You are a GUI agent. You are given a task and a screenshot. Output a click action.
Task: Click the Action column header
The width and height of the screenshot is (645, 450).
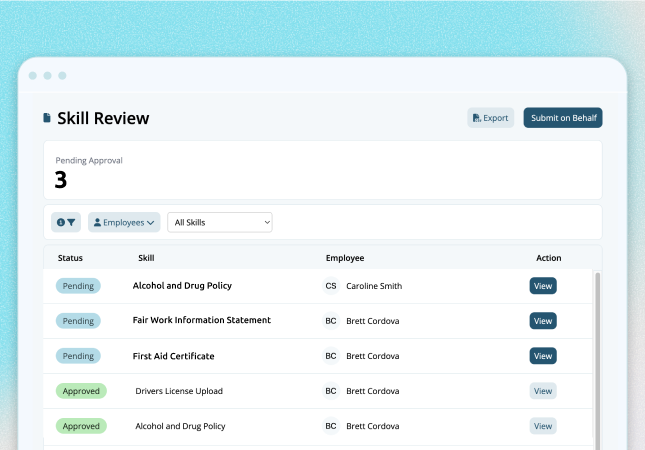pyautogui.click(x=548, y=258)
